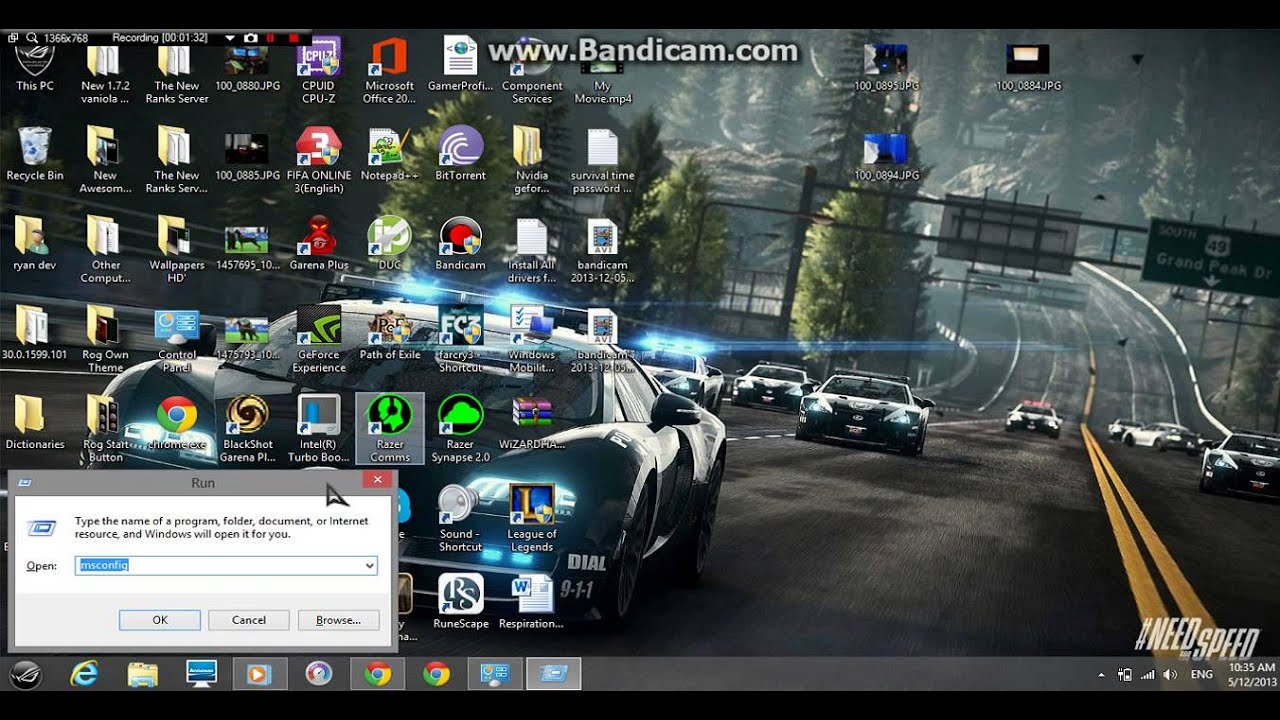Select the survival time password file
Viewport: 1280px width, 720px height.
point(603,160)
